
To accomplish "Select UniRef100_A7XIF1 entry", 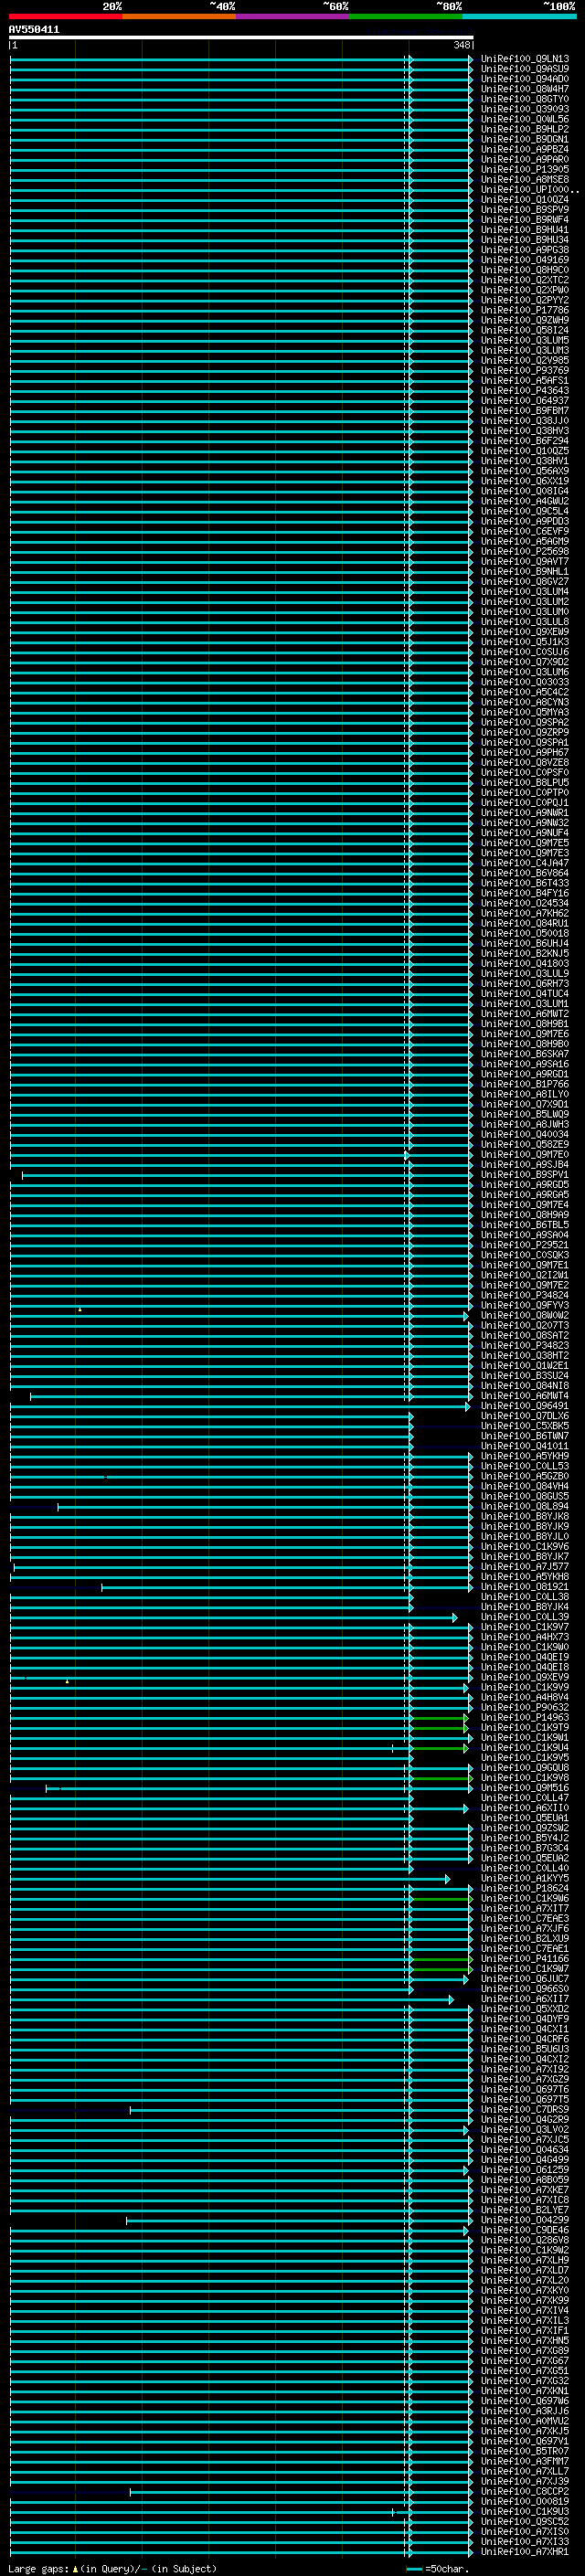I will click(x=524, y=2331).
